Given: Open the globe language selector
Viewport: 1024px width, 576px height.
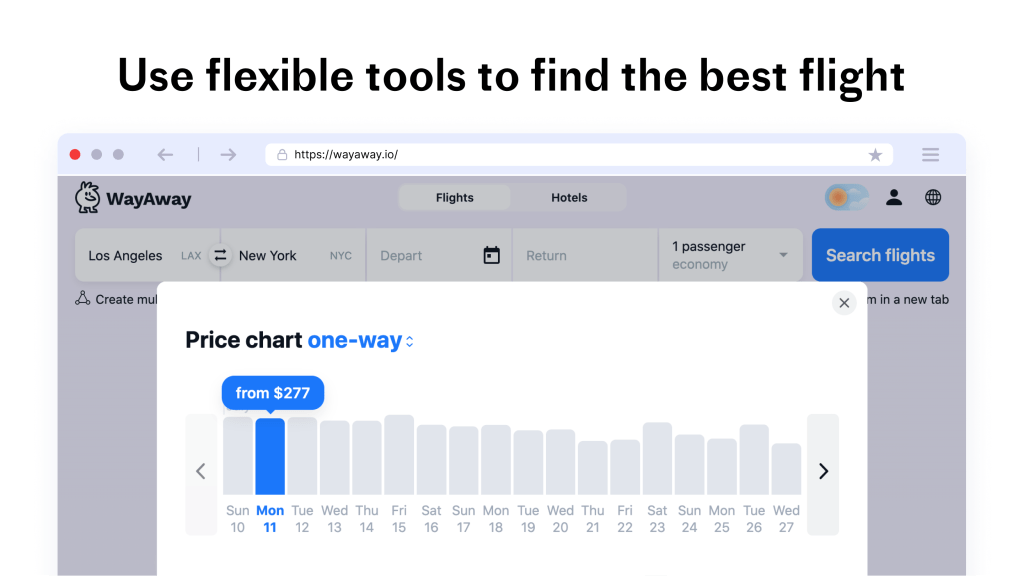Looking at the screenshot, I should pyautogui.click(x=933, y=197).
